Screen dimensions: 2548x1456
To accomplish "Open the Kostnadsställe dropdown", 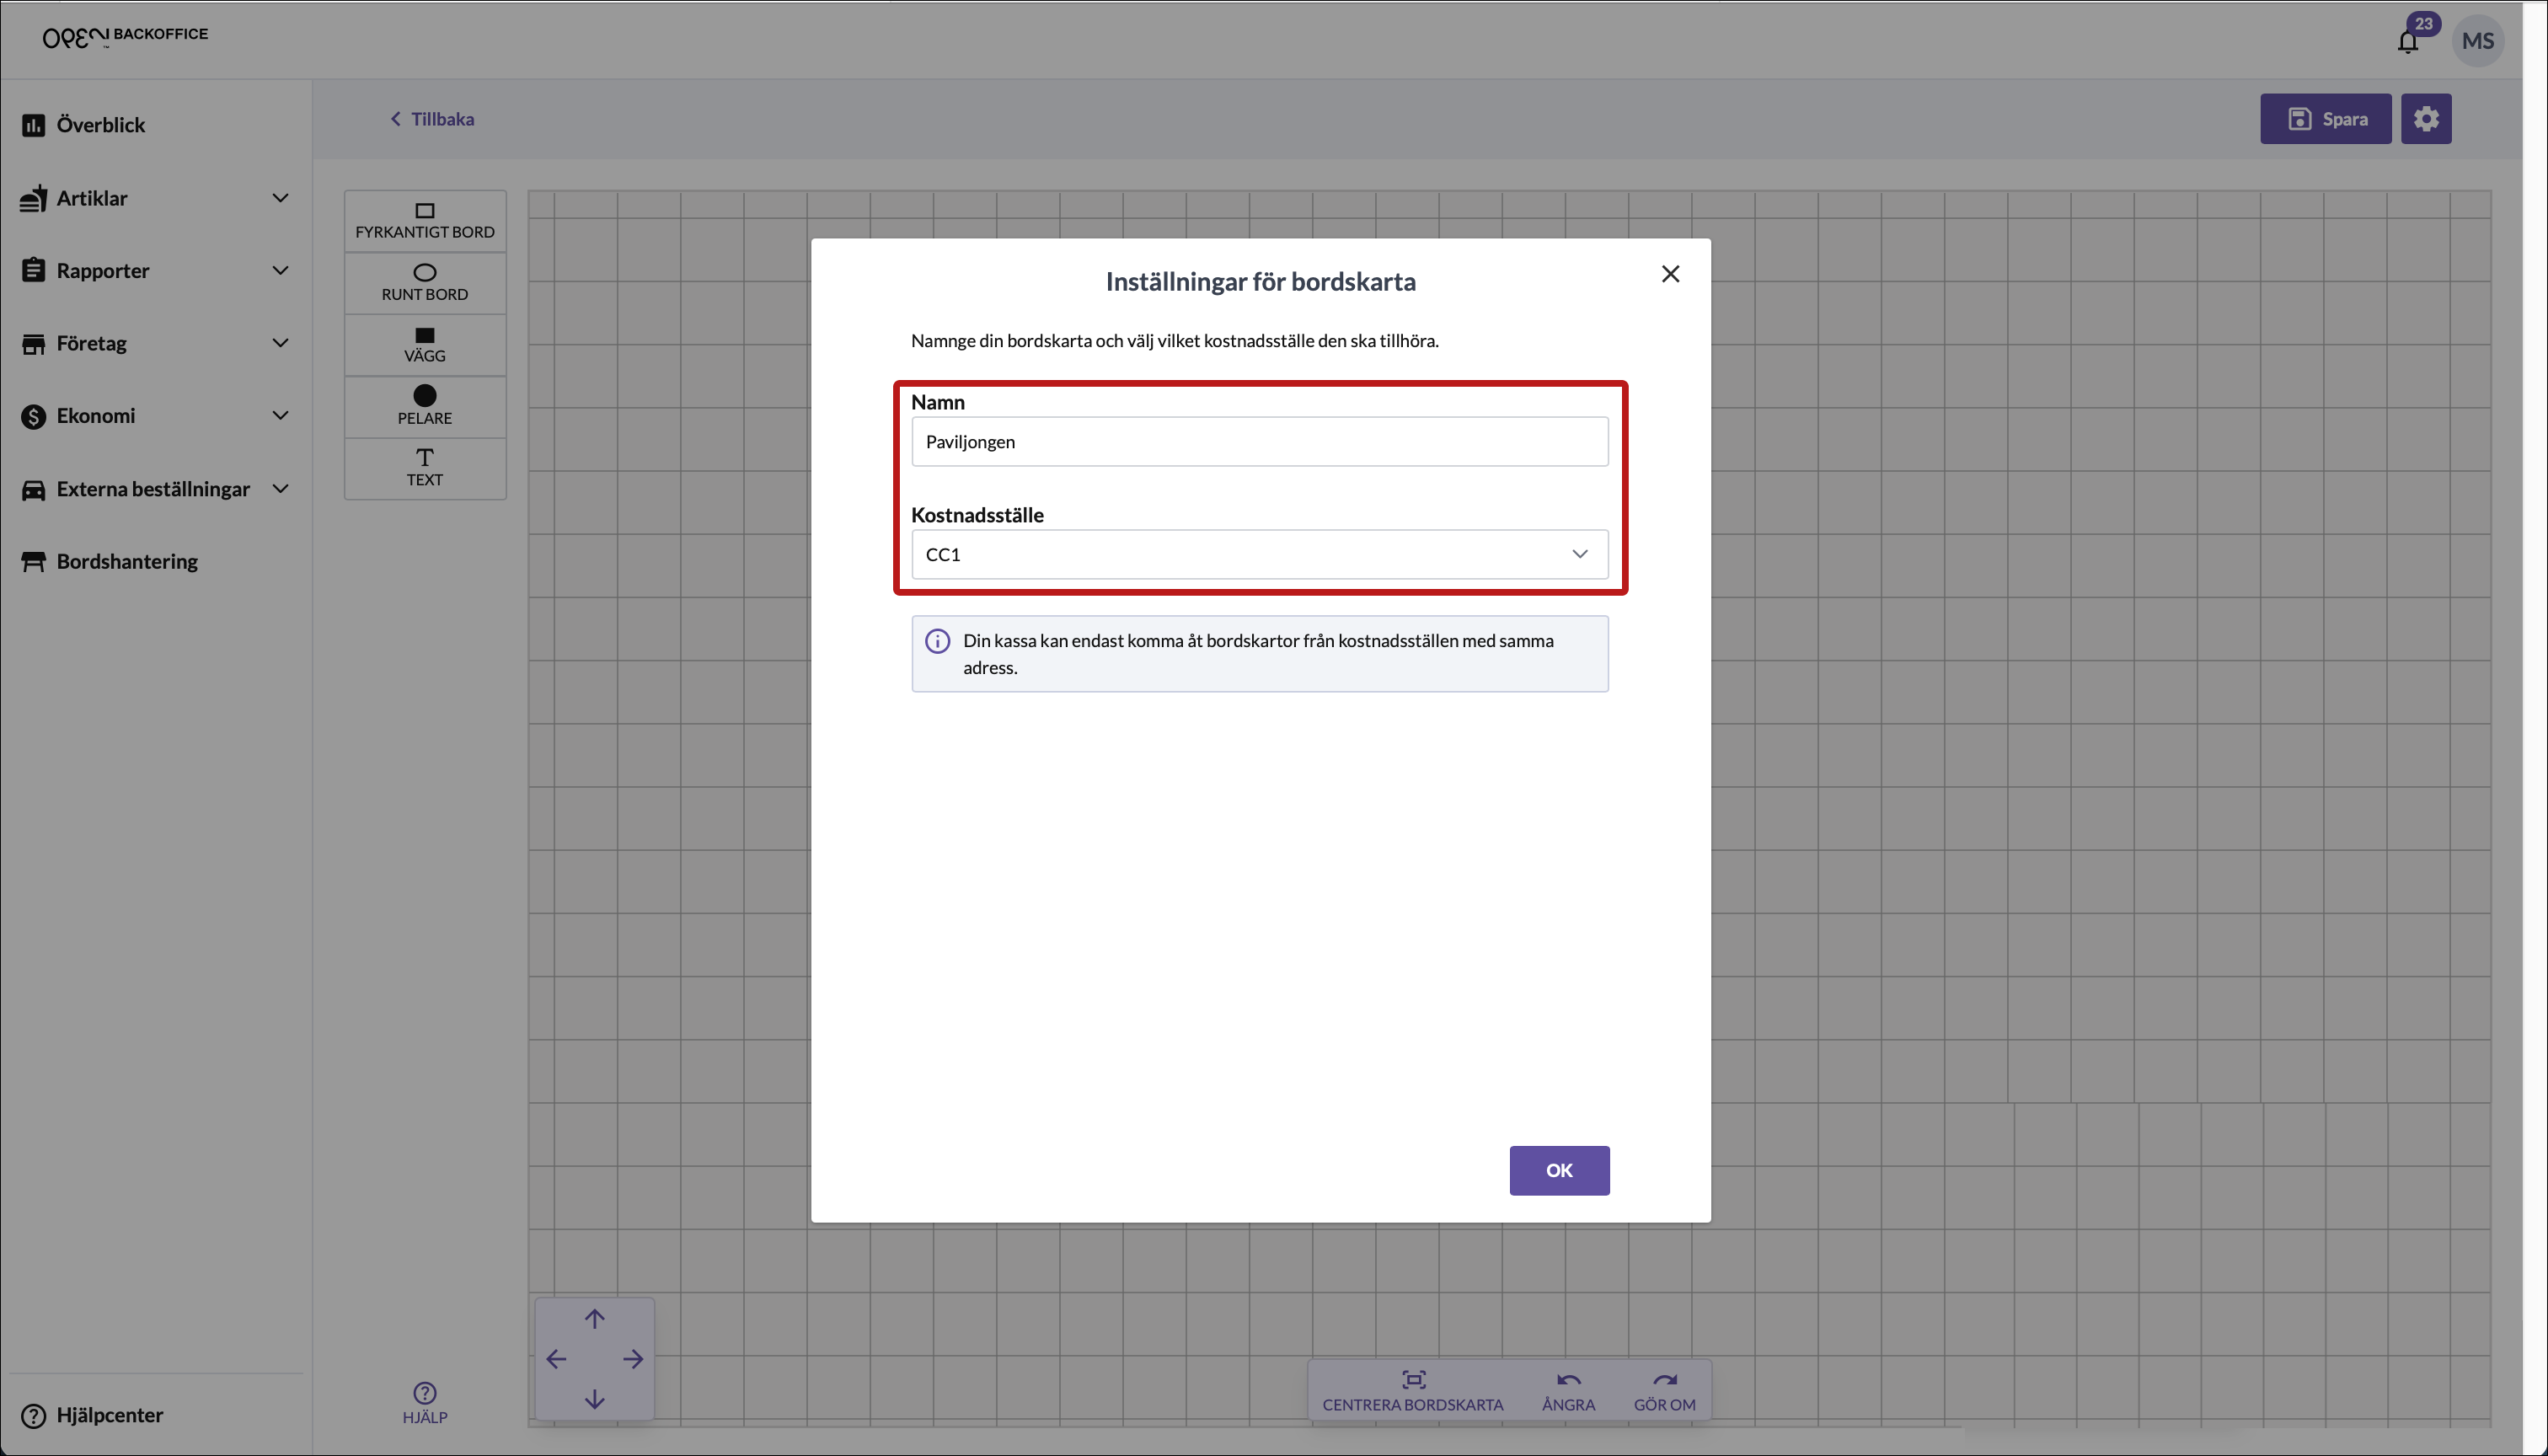I will point(1259,554).
